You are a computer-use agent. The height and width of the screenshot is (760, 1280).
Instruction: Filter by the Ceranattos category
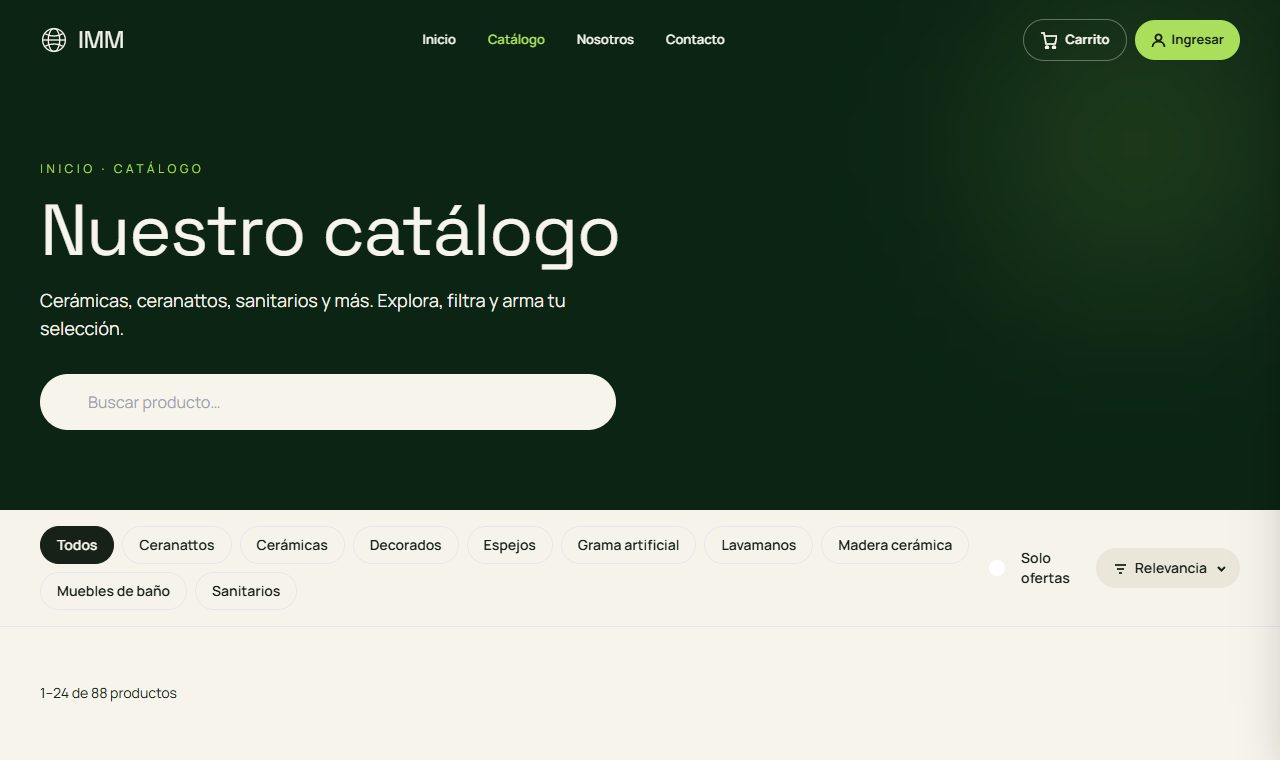177,545
